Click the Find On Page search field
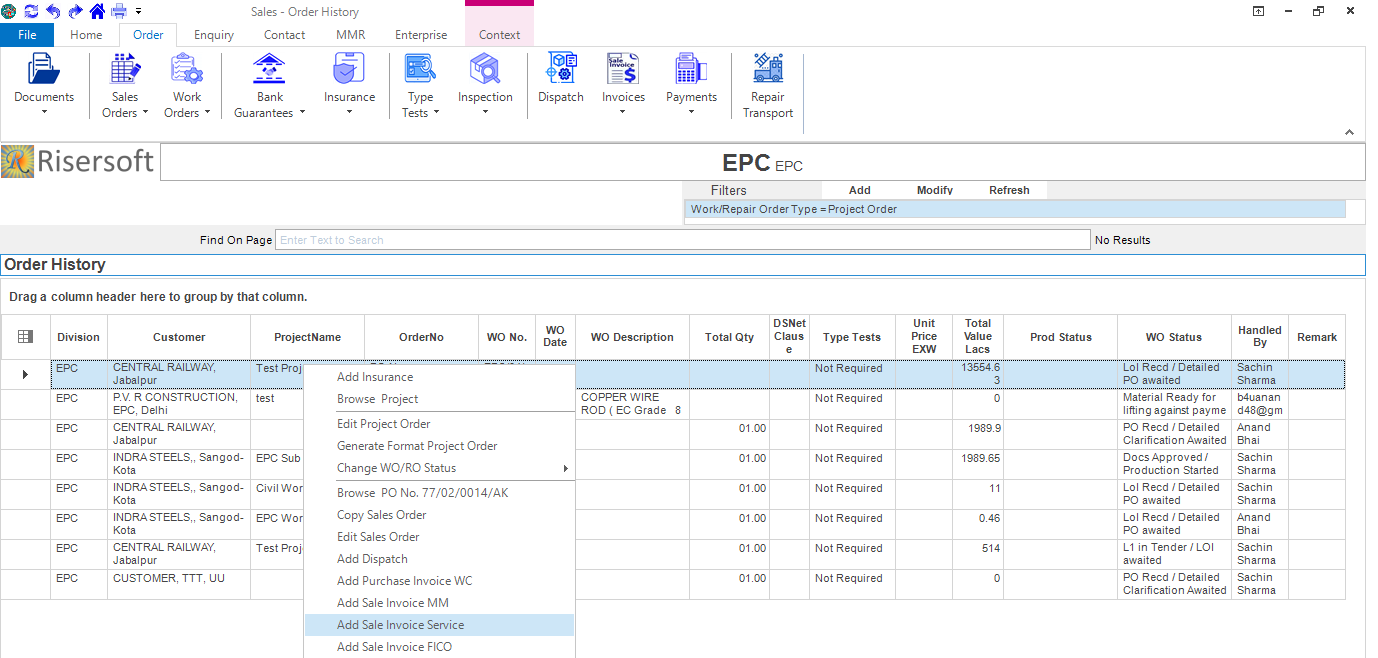The image size is (1378, 658). click(x=682, y=240)
